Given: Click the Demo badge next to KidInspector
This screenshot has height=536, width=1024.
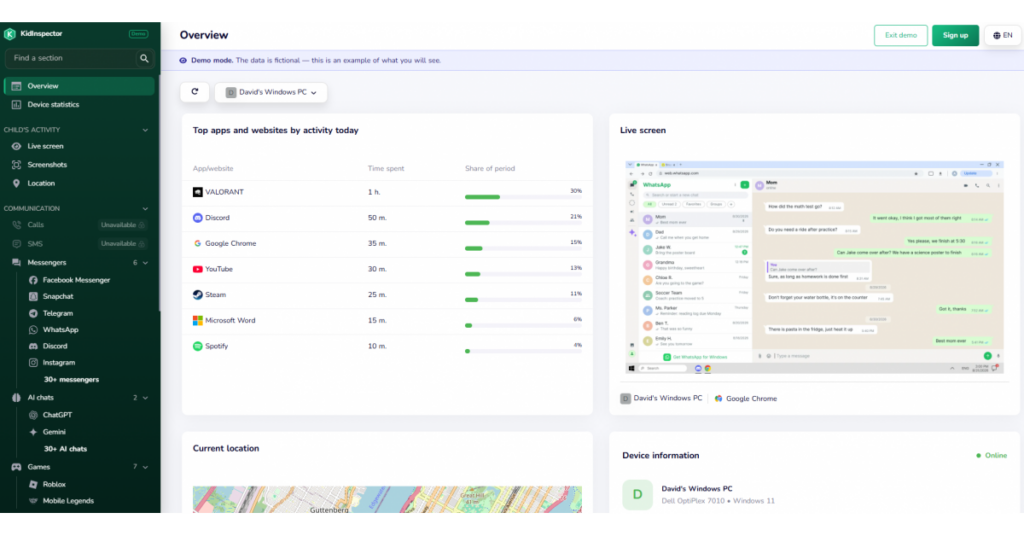Looking at the screenshot, I should [x=138, y=34].
